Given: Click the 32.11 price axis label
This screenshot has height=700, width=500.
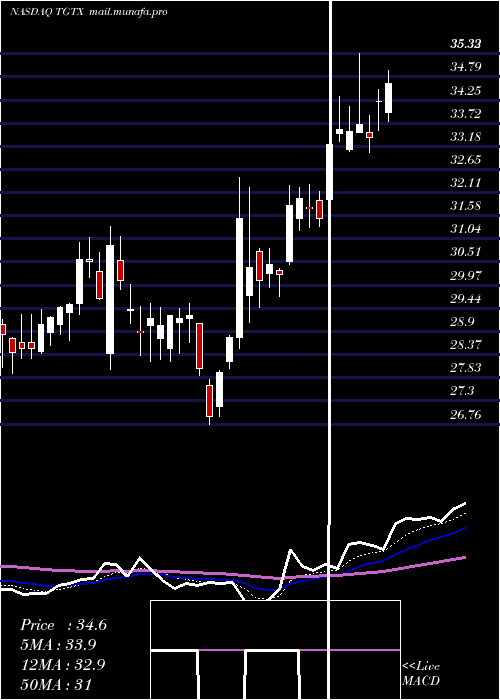Looking at the screenshot, I should [x=466, y=183].
